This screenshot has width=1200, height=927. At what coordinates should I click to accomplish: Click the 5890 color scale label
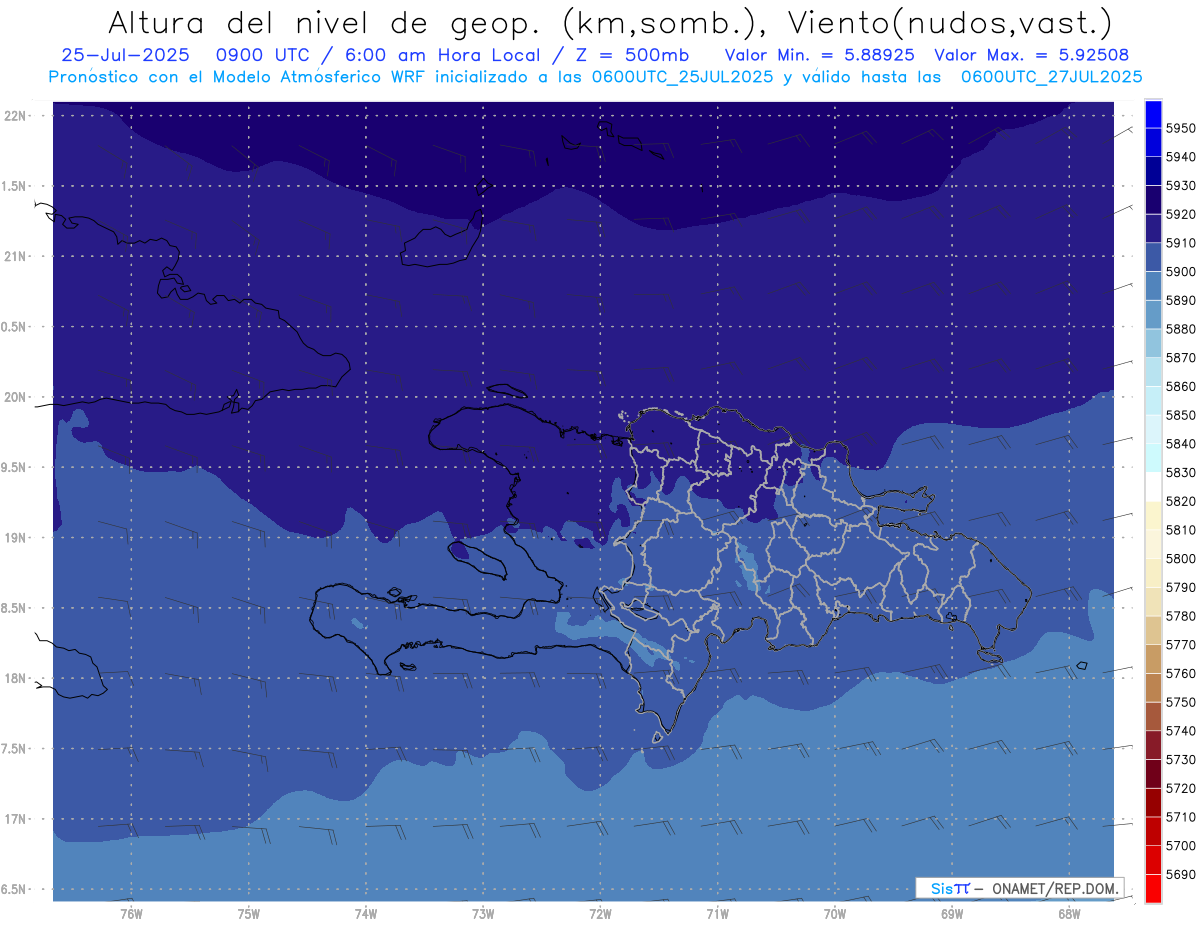[1180, 300]
